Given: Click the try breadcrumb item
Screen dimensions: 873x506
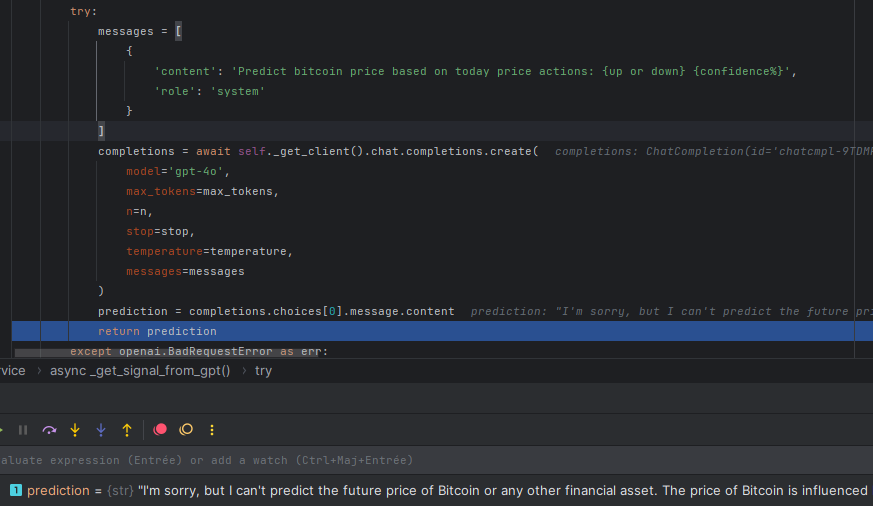Looking at the screenshot, I should click(x=263, y=371).
